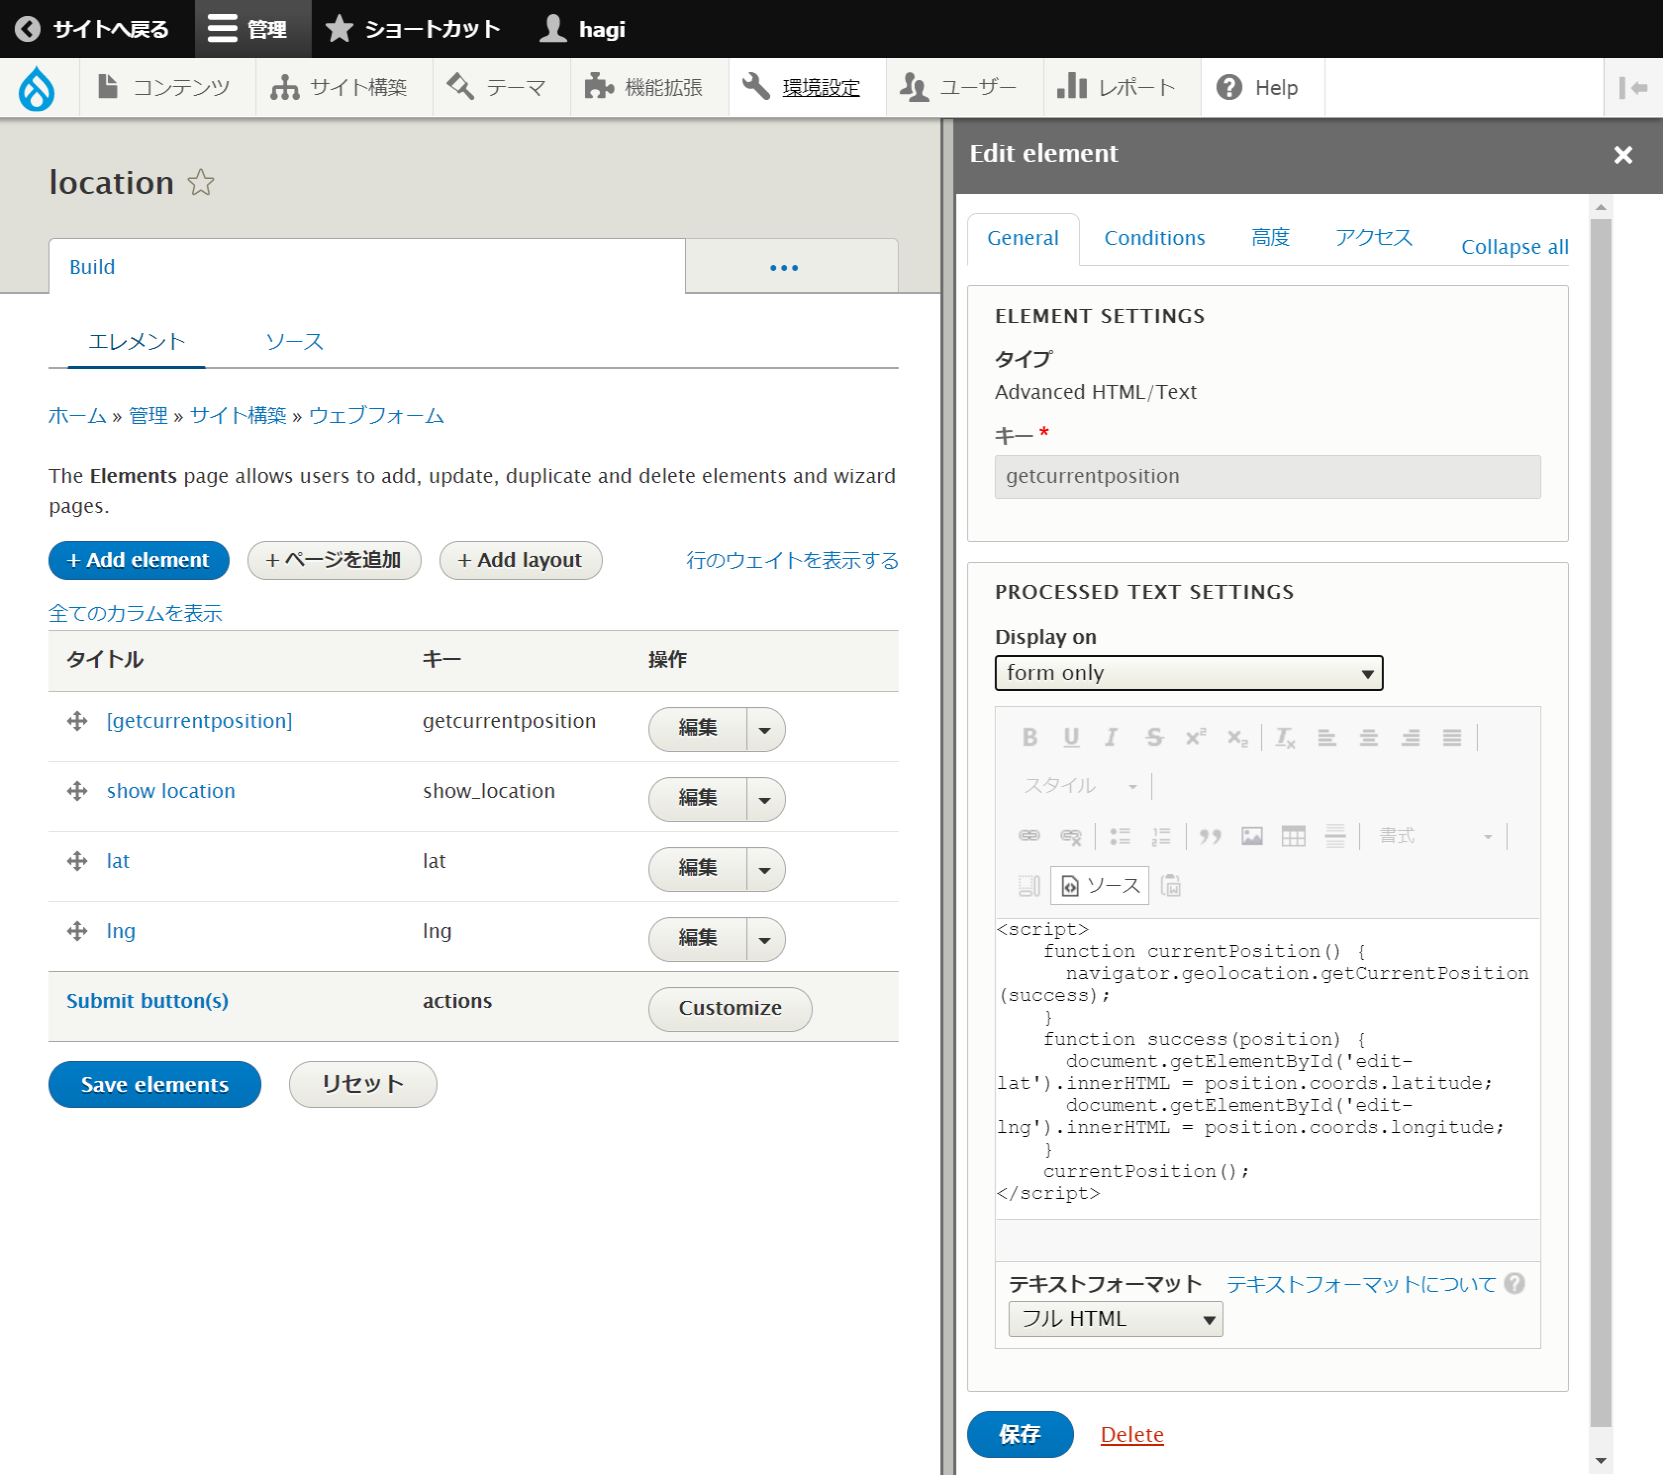Image resolution: width=1663 pixels, height=1475 pixels.
Task: Insert a horizontal line
Action: pos(1335,836)
